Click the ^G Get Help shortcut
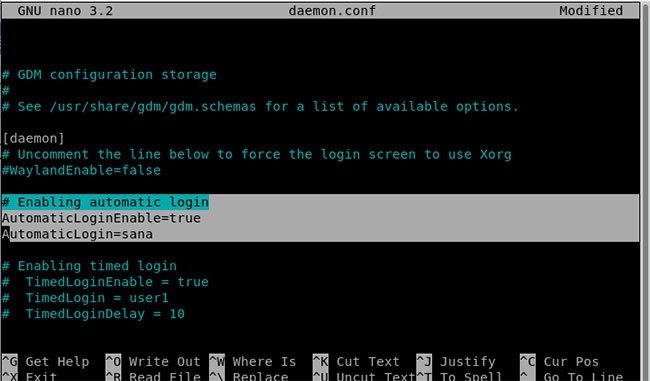650x381 pixels. (x=46, y=362)
